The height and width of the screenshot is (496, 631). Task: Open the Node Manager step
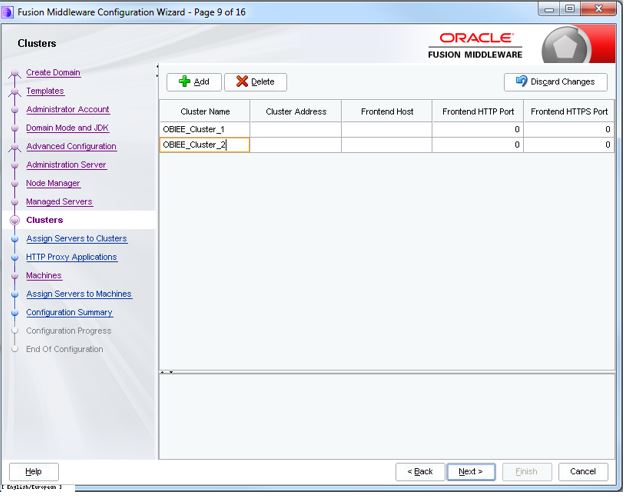[53, 183]
